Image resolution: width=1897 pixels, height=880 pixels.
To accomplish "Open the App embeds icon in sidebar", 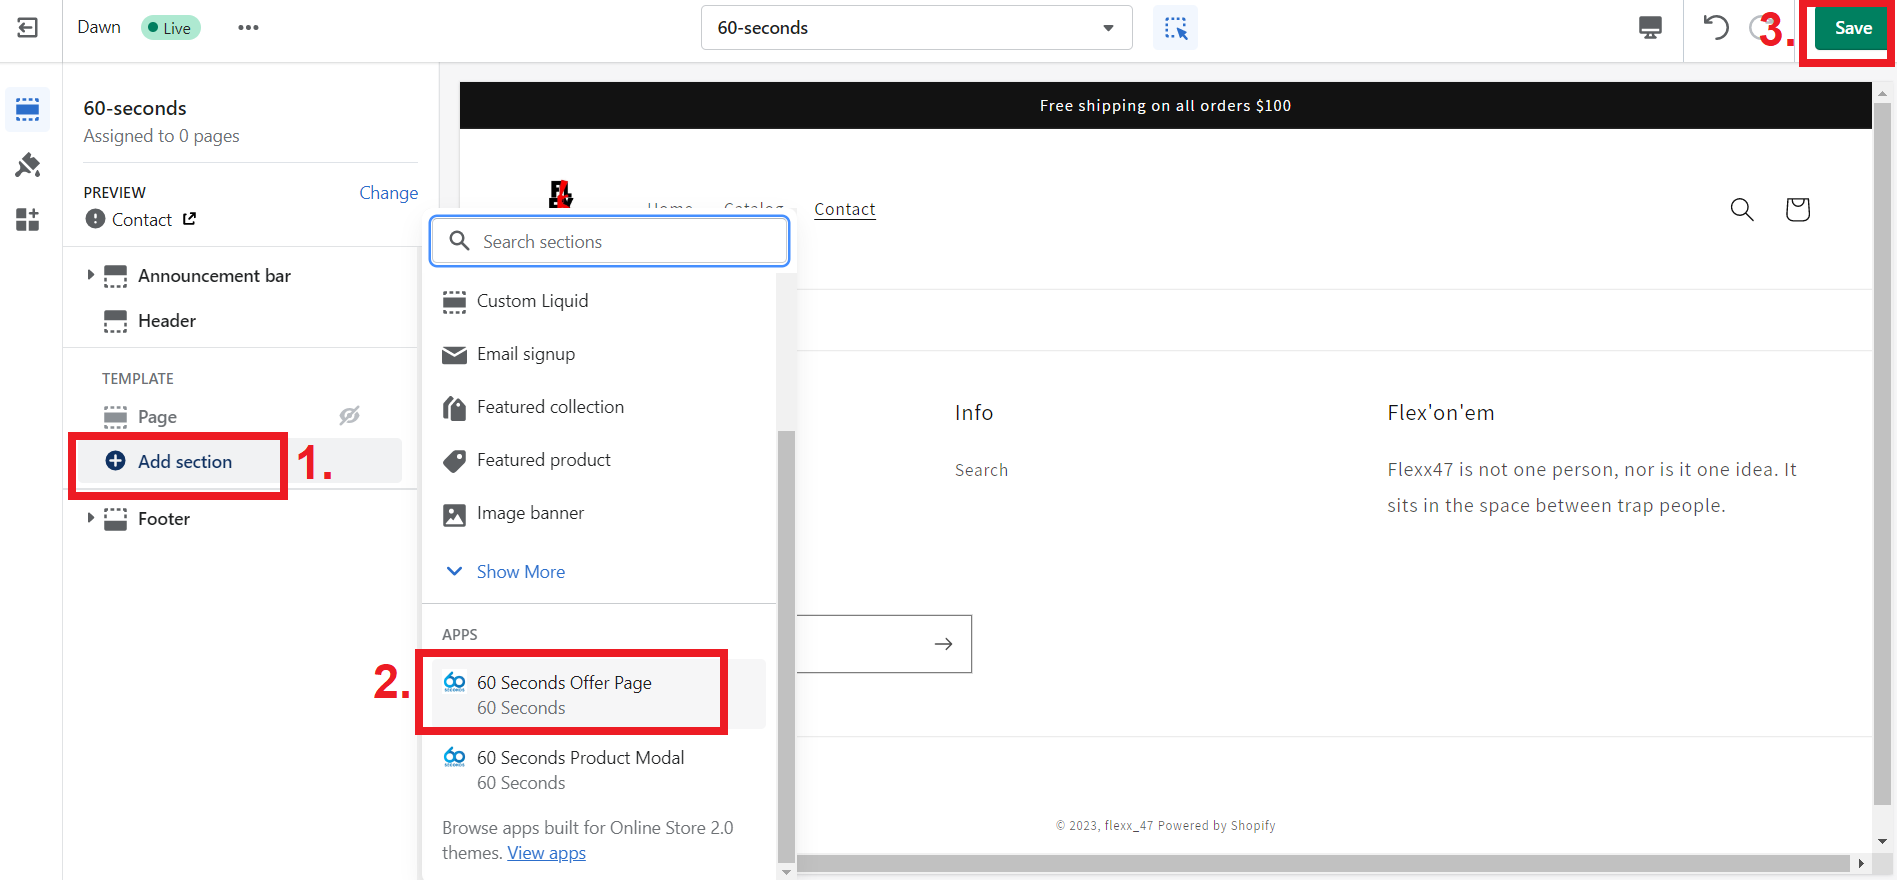I will click(28, 219).
